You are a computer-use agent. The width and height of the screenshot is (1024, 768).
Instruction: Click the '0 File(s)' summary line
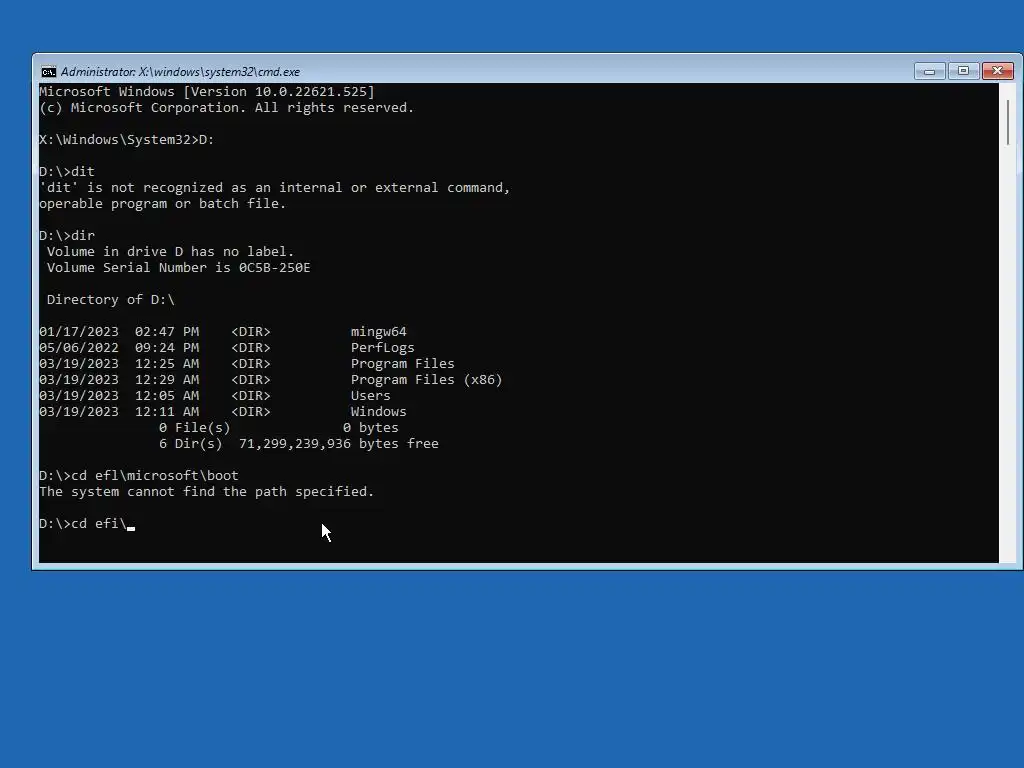tap(278, 428)
